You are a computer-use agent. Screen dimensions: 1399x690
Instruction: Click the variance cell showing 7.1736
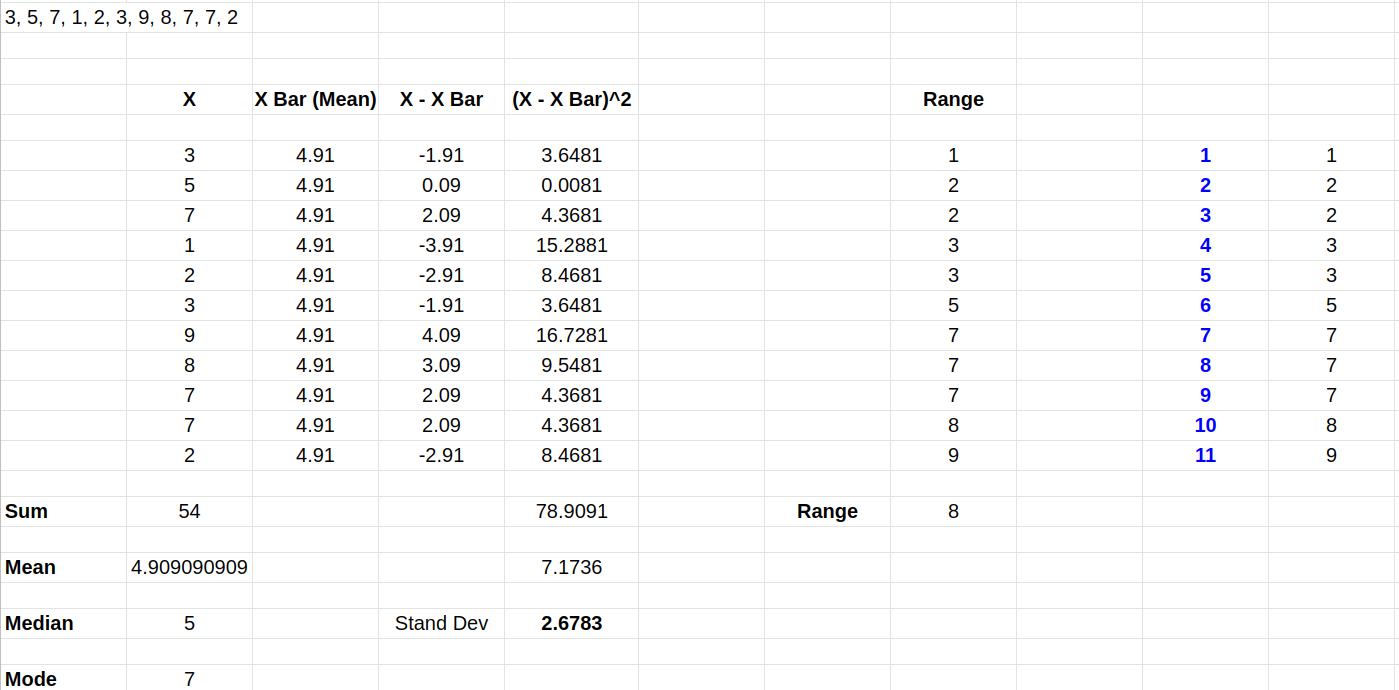tap(571, 567)
